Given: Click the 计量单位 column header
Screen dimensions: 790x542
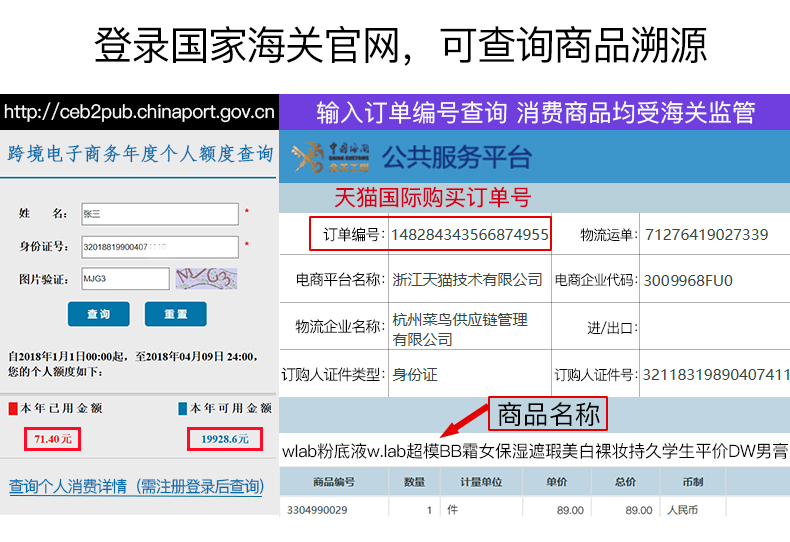Looking at the screenshot, I should coord(481,482).
